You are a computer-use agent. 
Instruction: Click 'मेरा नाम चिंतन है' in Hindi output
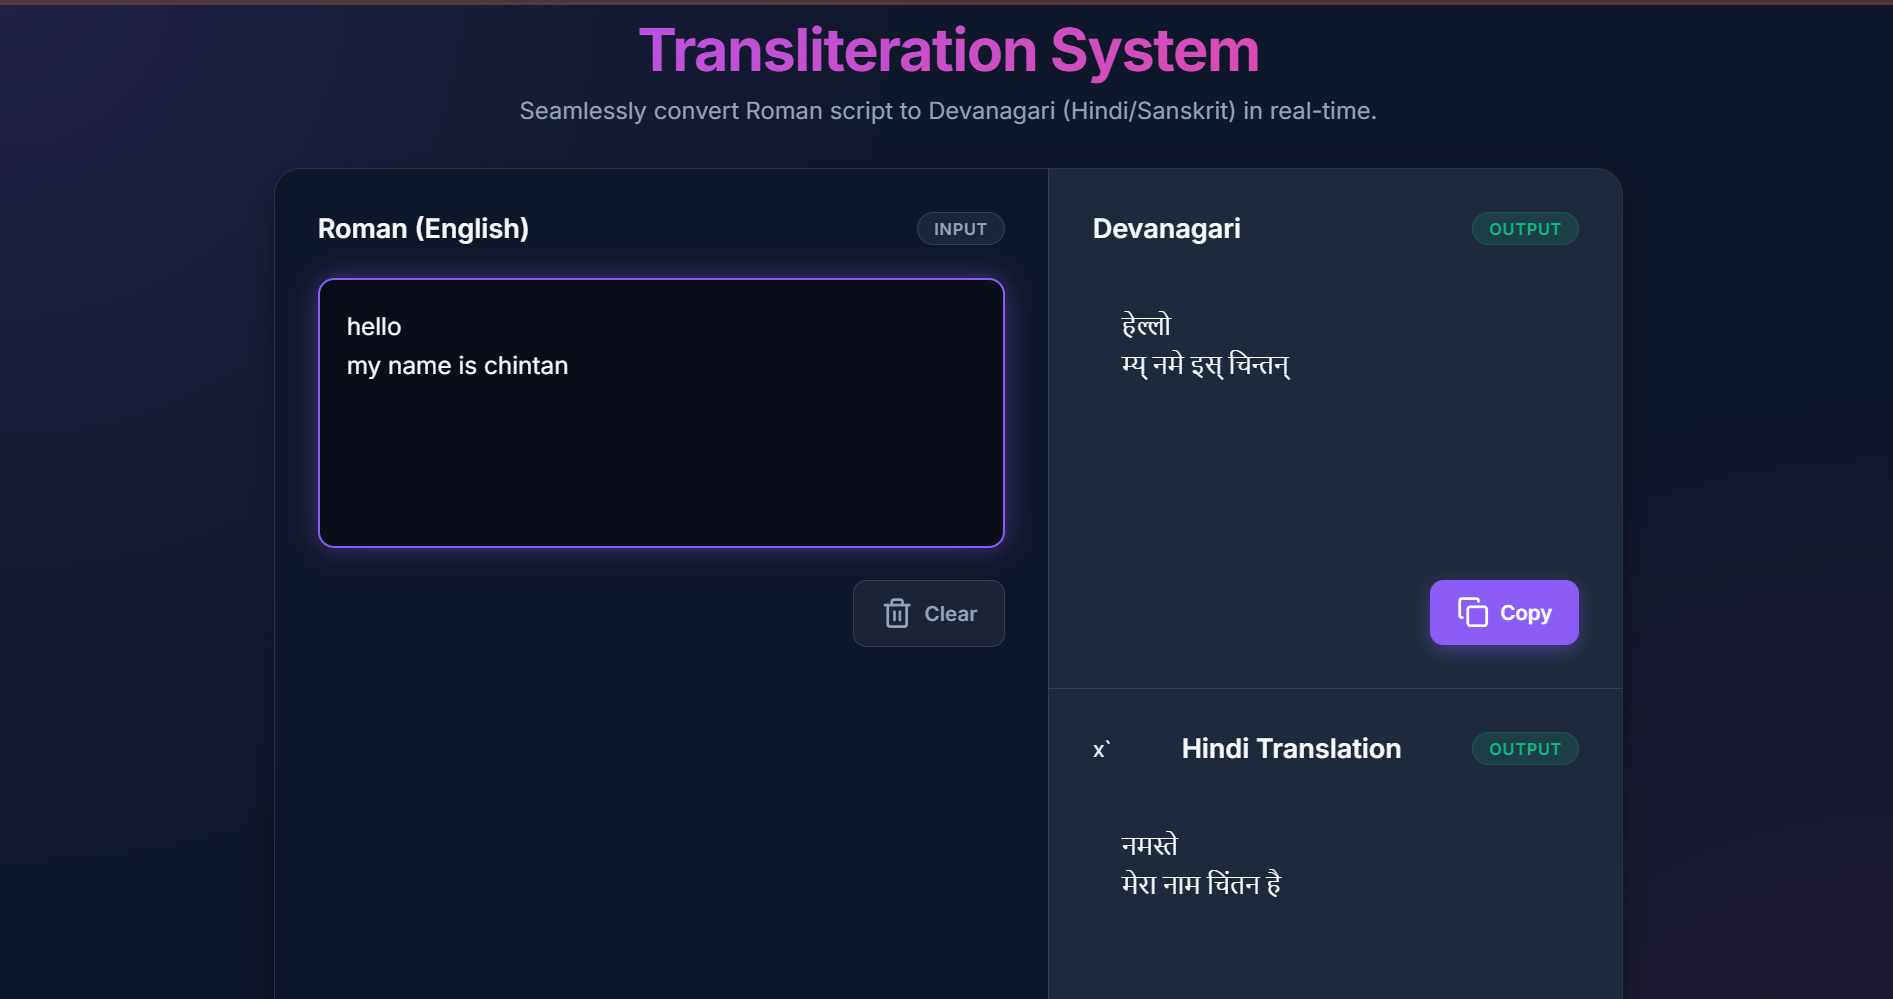coord(1200,884)
